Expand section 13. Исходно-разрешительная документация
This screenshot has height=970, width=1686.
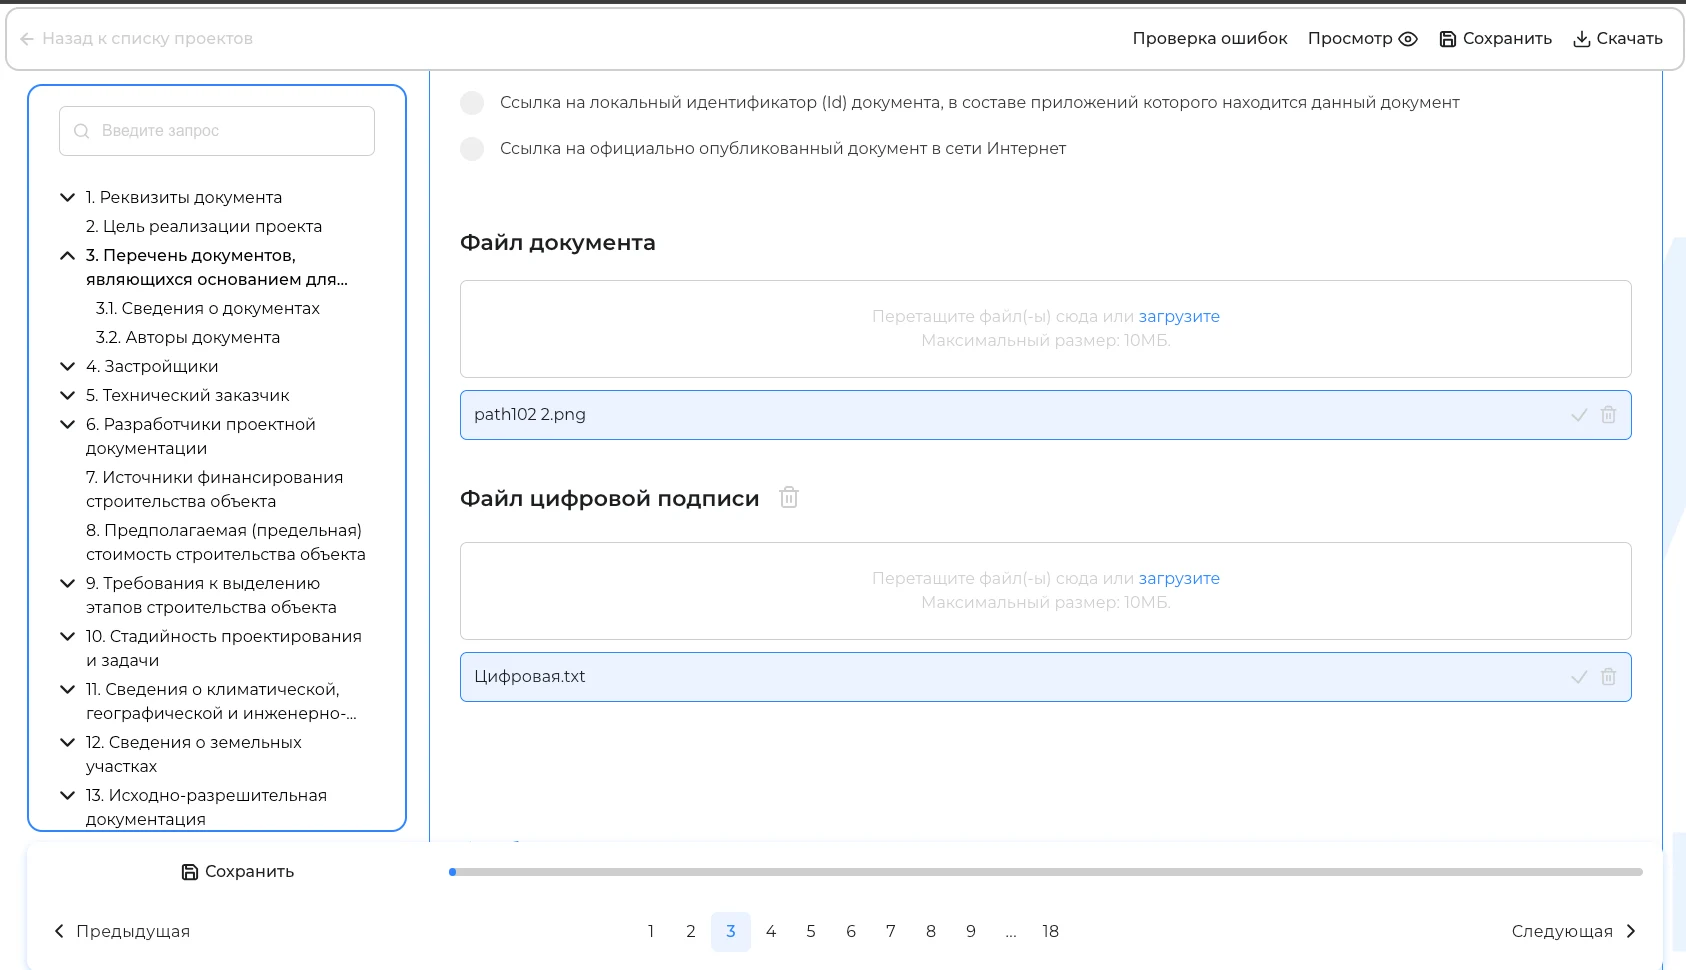click(x=67, y=796)
